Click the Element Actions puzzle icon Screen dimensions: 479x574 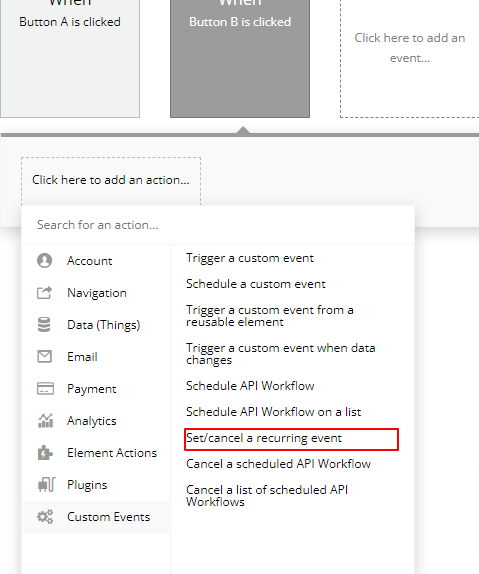tap(45, 453)
